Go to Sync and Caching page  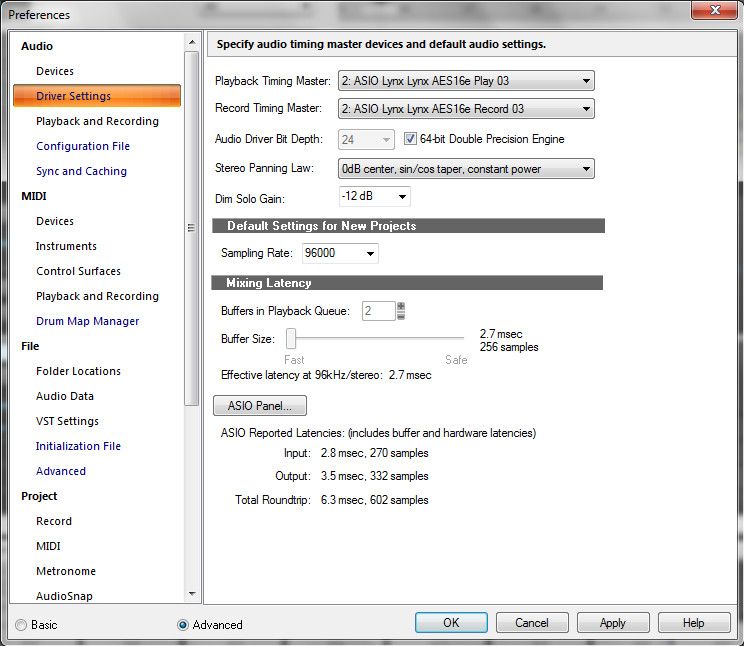[81, 171]
